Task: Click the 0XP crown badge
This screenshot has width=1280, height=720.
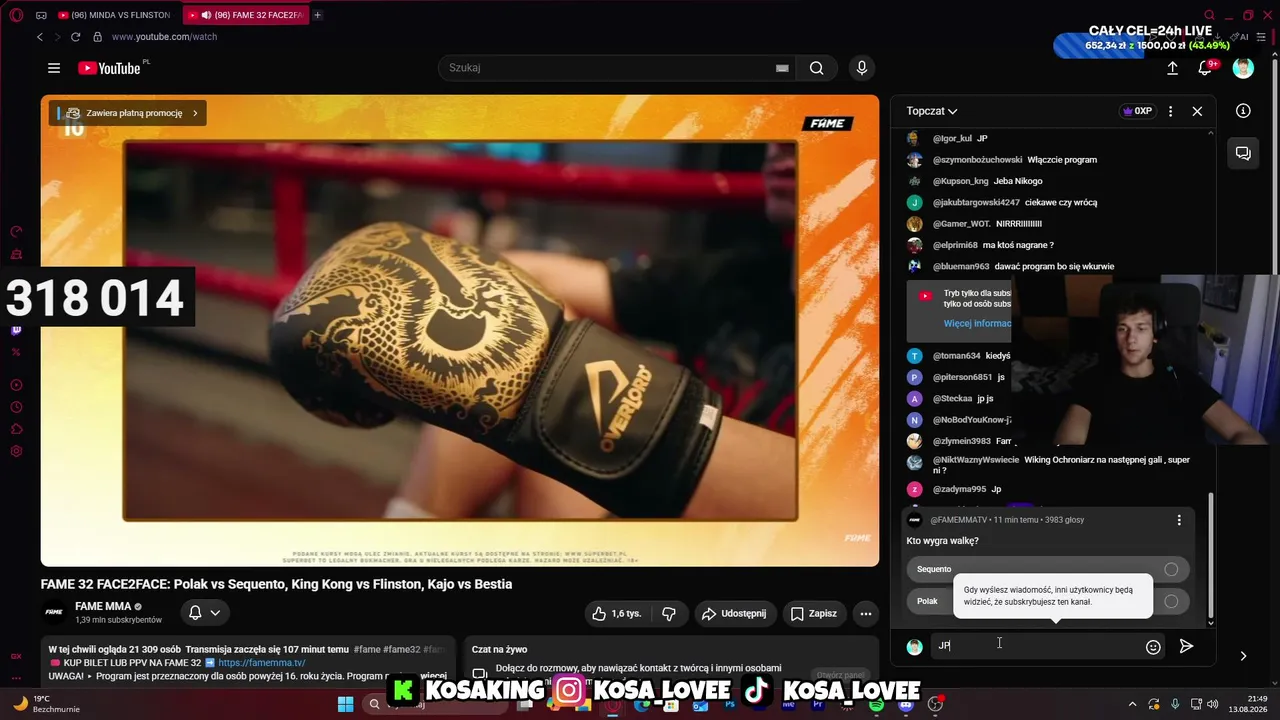Action: pos(1138,111)
